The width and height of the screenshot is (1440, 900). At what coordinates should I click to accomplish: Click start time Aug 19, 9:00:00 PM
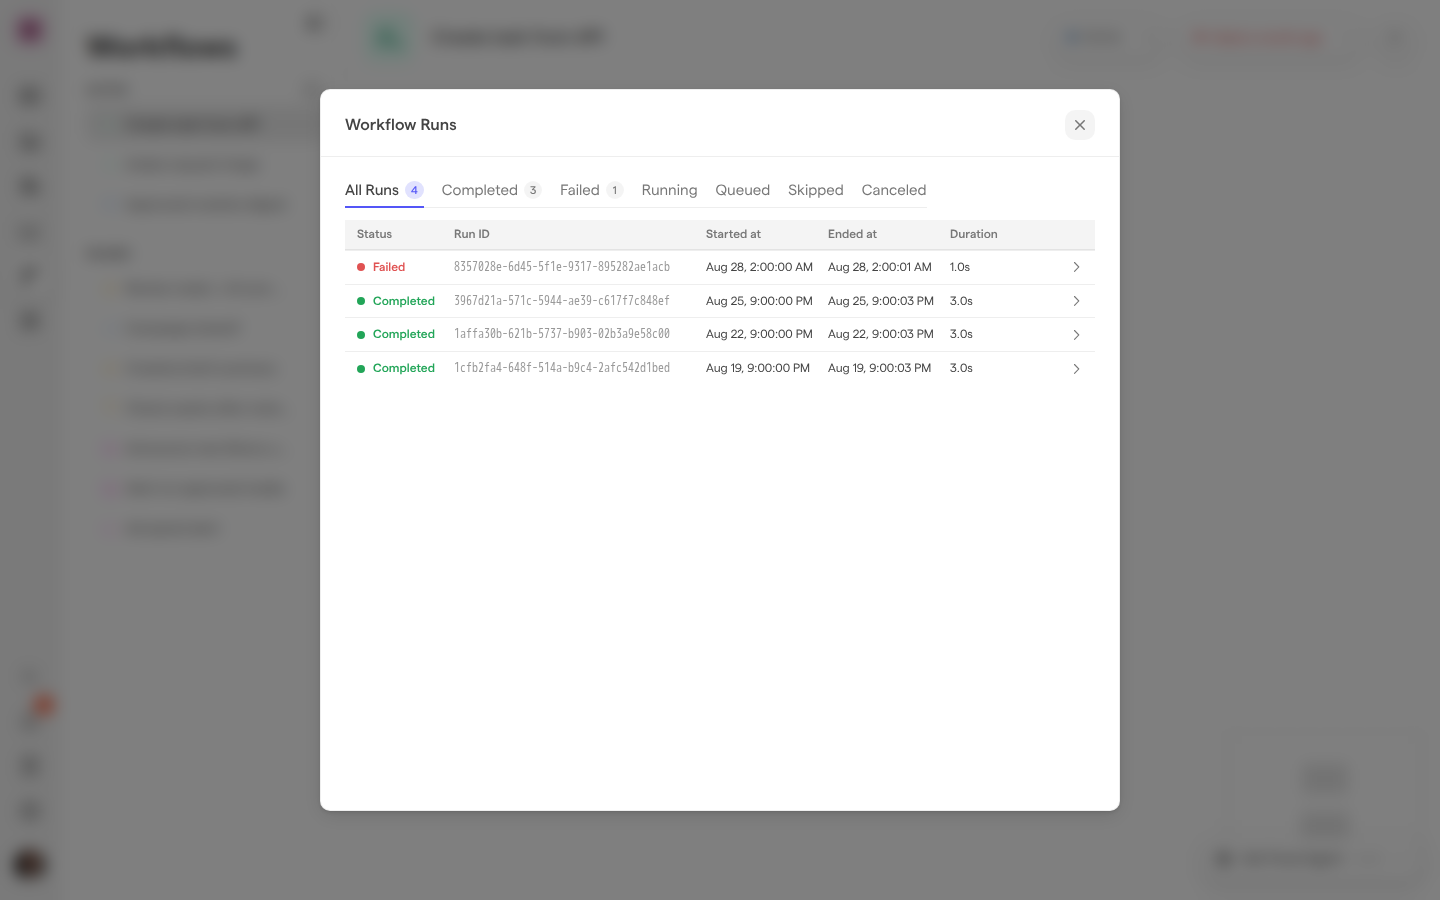pyautogui.click(x=758, y=368)
